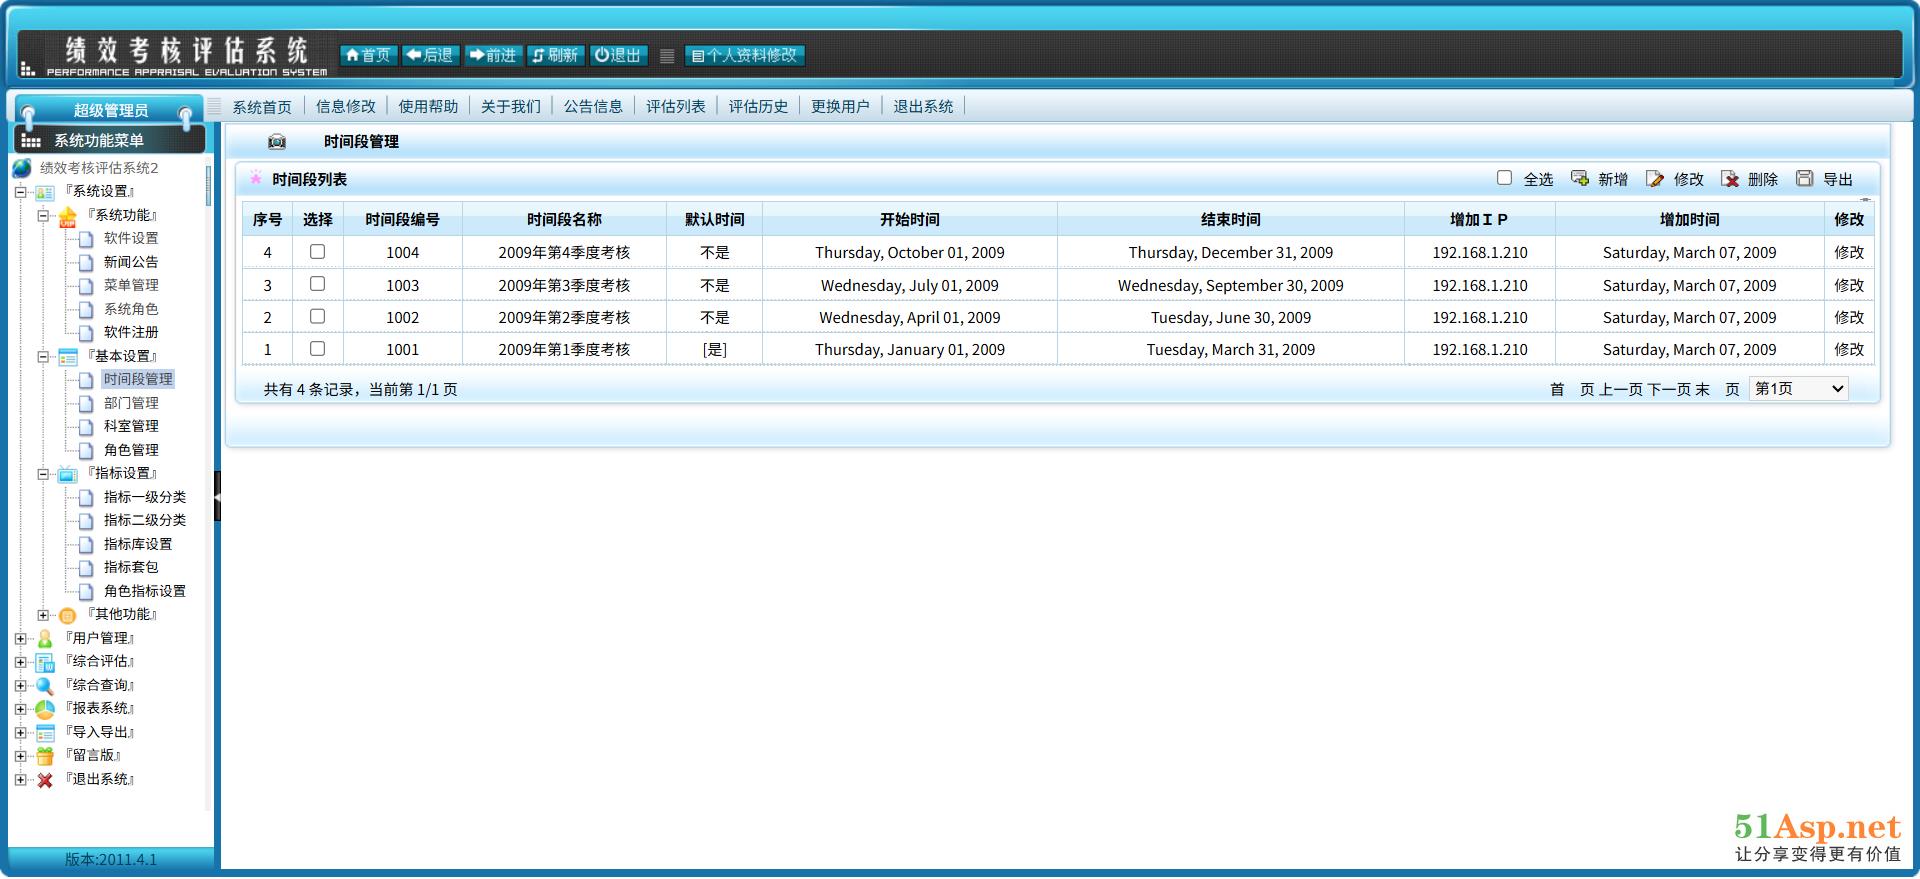
Task: Open 部门管理 in the sidebar tree
Action: point(131,403)
